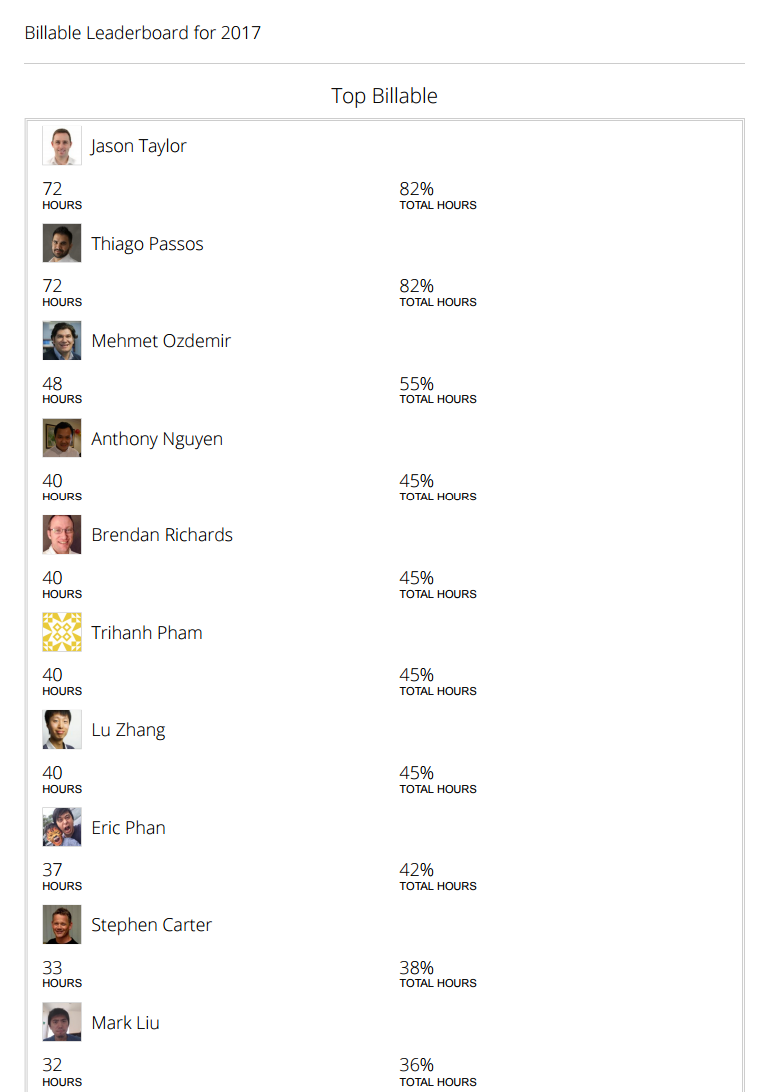
Task: Click the Trihanh Pham name
Action: point(147,633)
